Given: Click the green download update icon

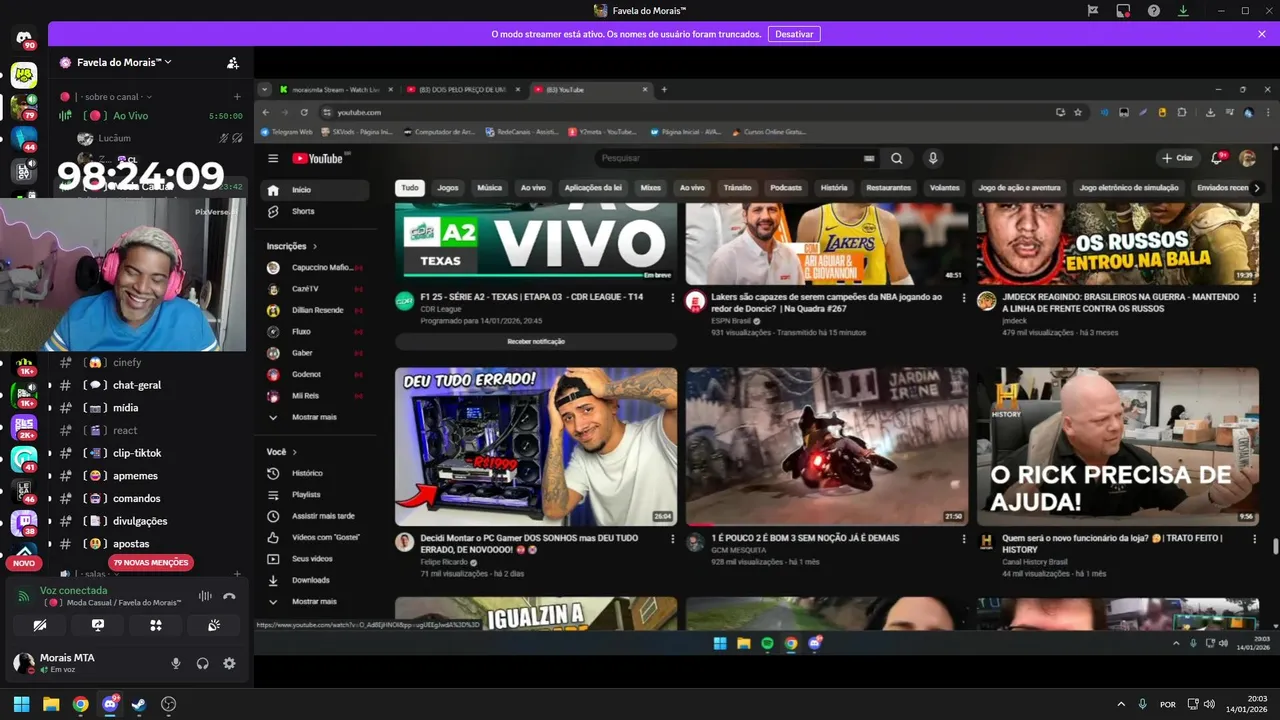Looking at the screenshot, I should (1183, 10).
